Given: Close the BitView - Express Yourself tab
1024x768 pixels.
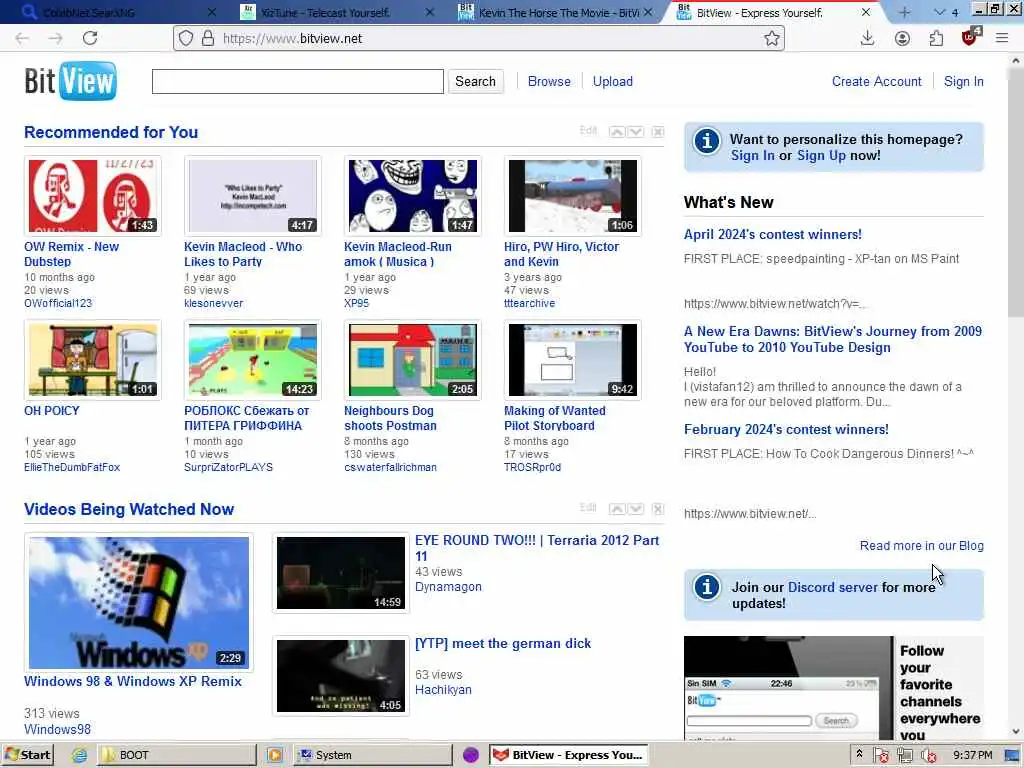Looking at the screenshot, I should click(x=865, y=12).
